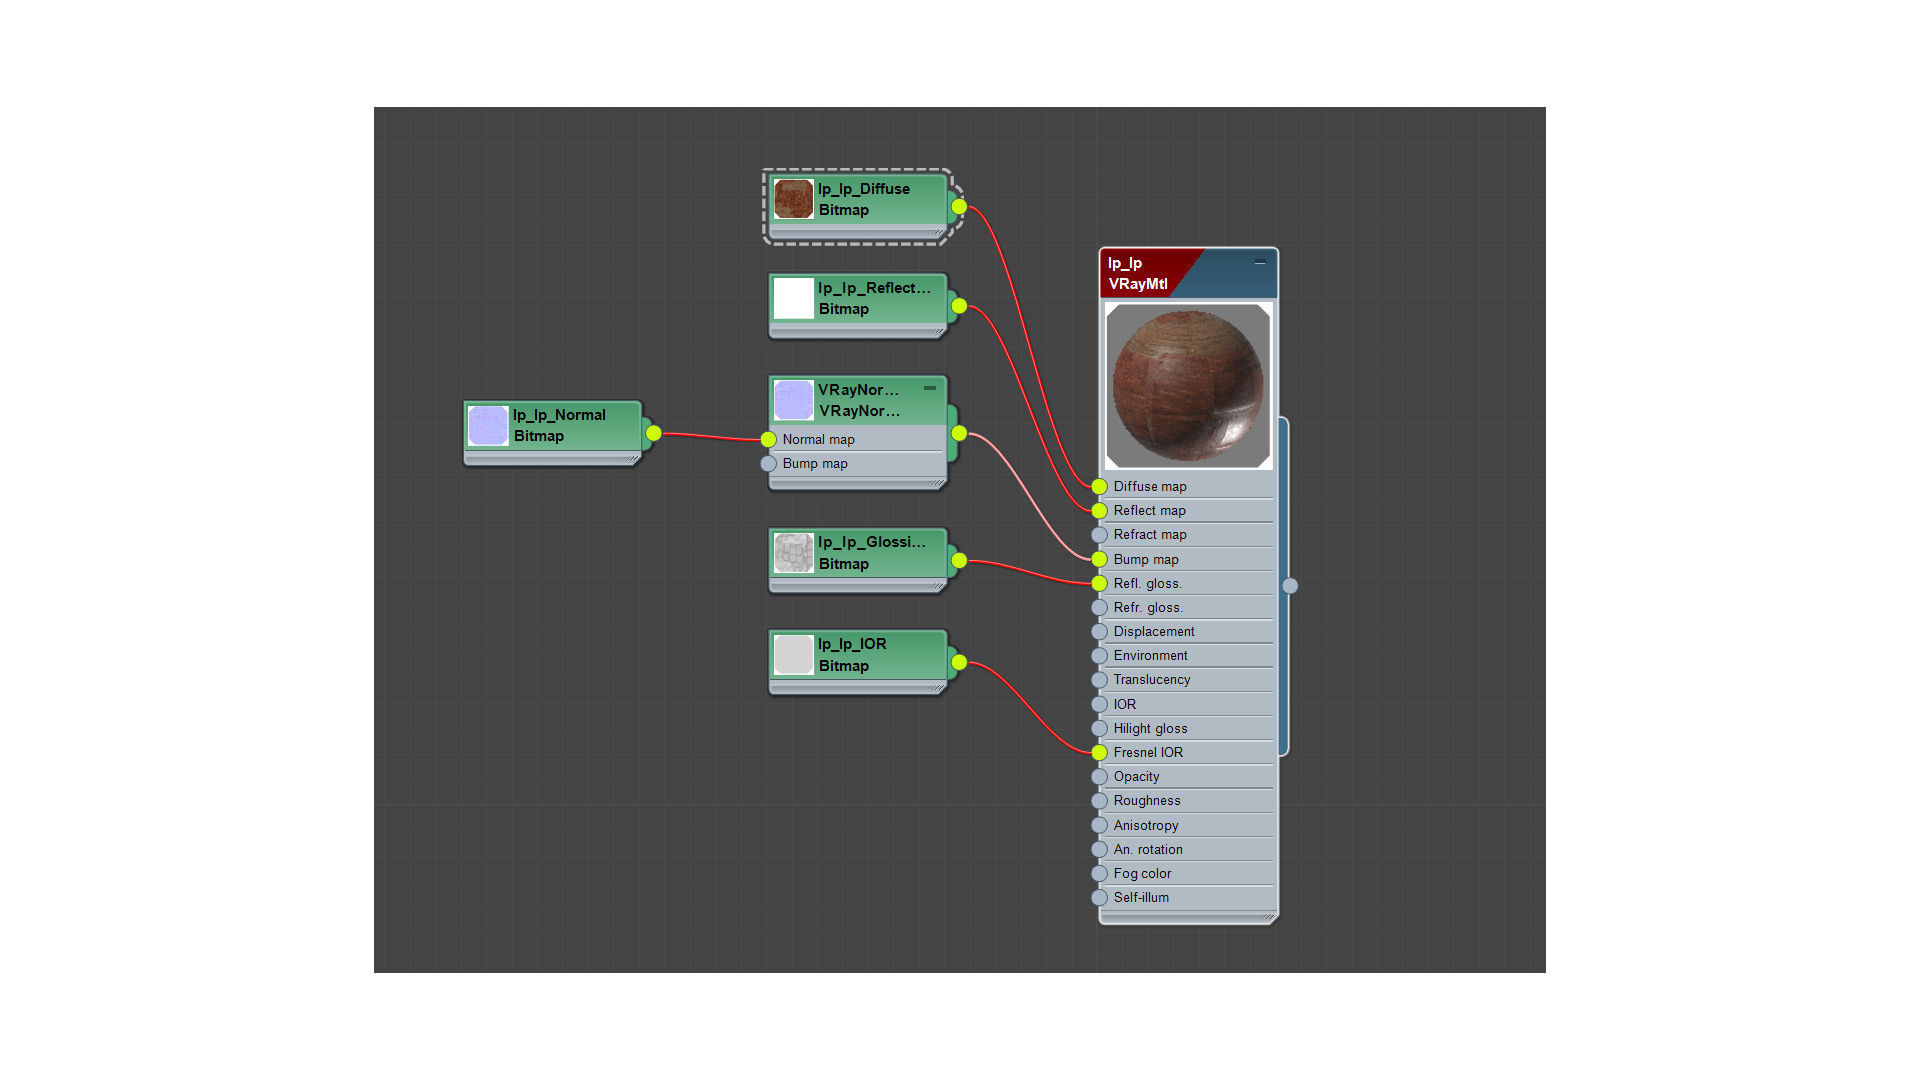1920x1080 pixels.
Task: Click the lp_lp_Glossiness bitmap thumbnail icon
Action: pos(793,553)
